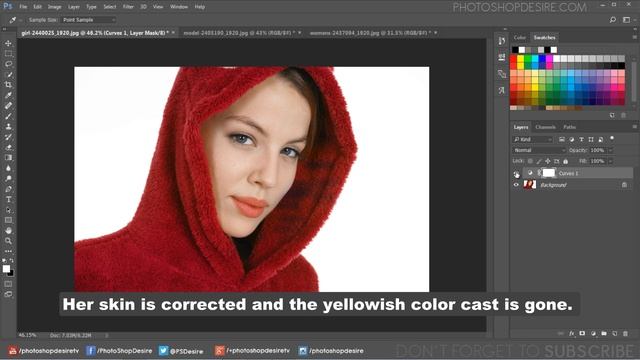The image size is (640, 360).
Task: Select the Rectangle shape tool
Action: [x=8, y=220]
